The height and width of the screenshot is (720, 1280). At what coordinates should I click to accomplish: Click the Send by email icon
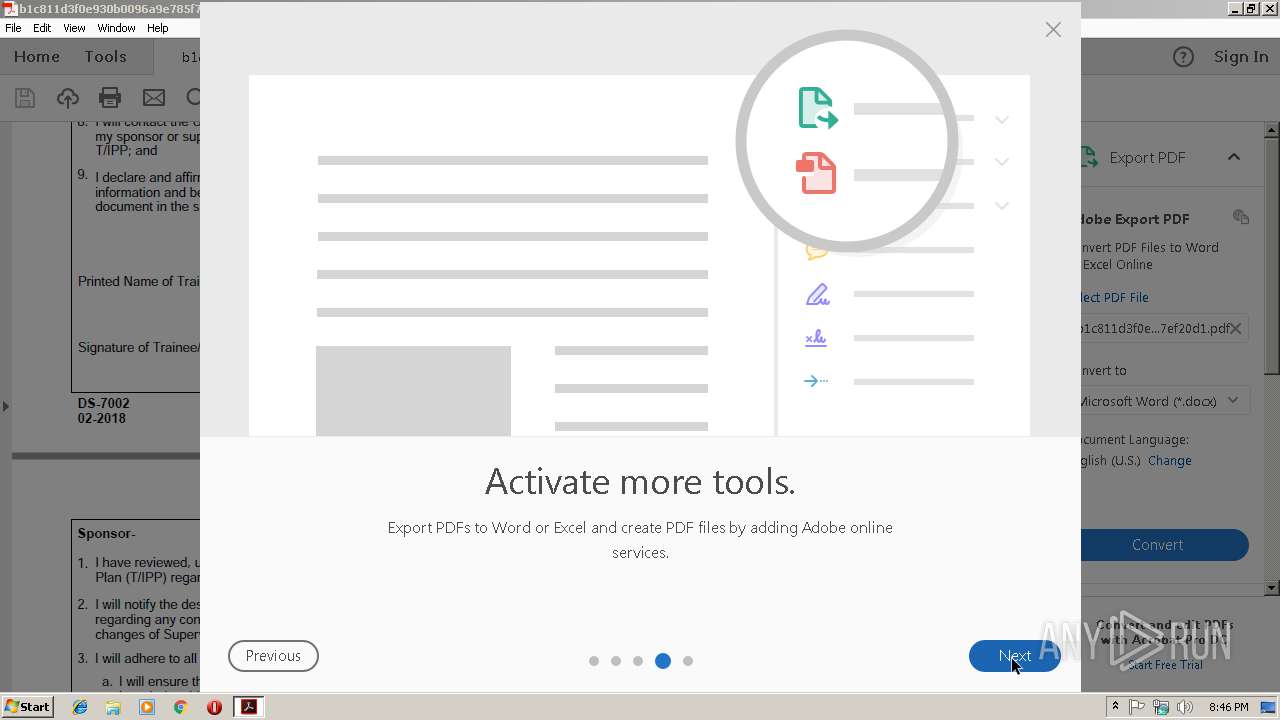click(153, 97)
